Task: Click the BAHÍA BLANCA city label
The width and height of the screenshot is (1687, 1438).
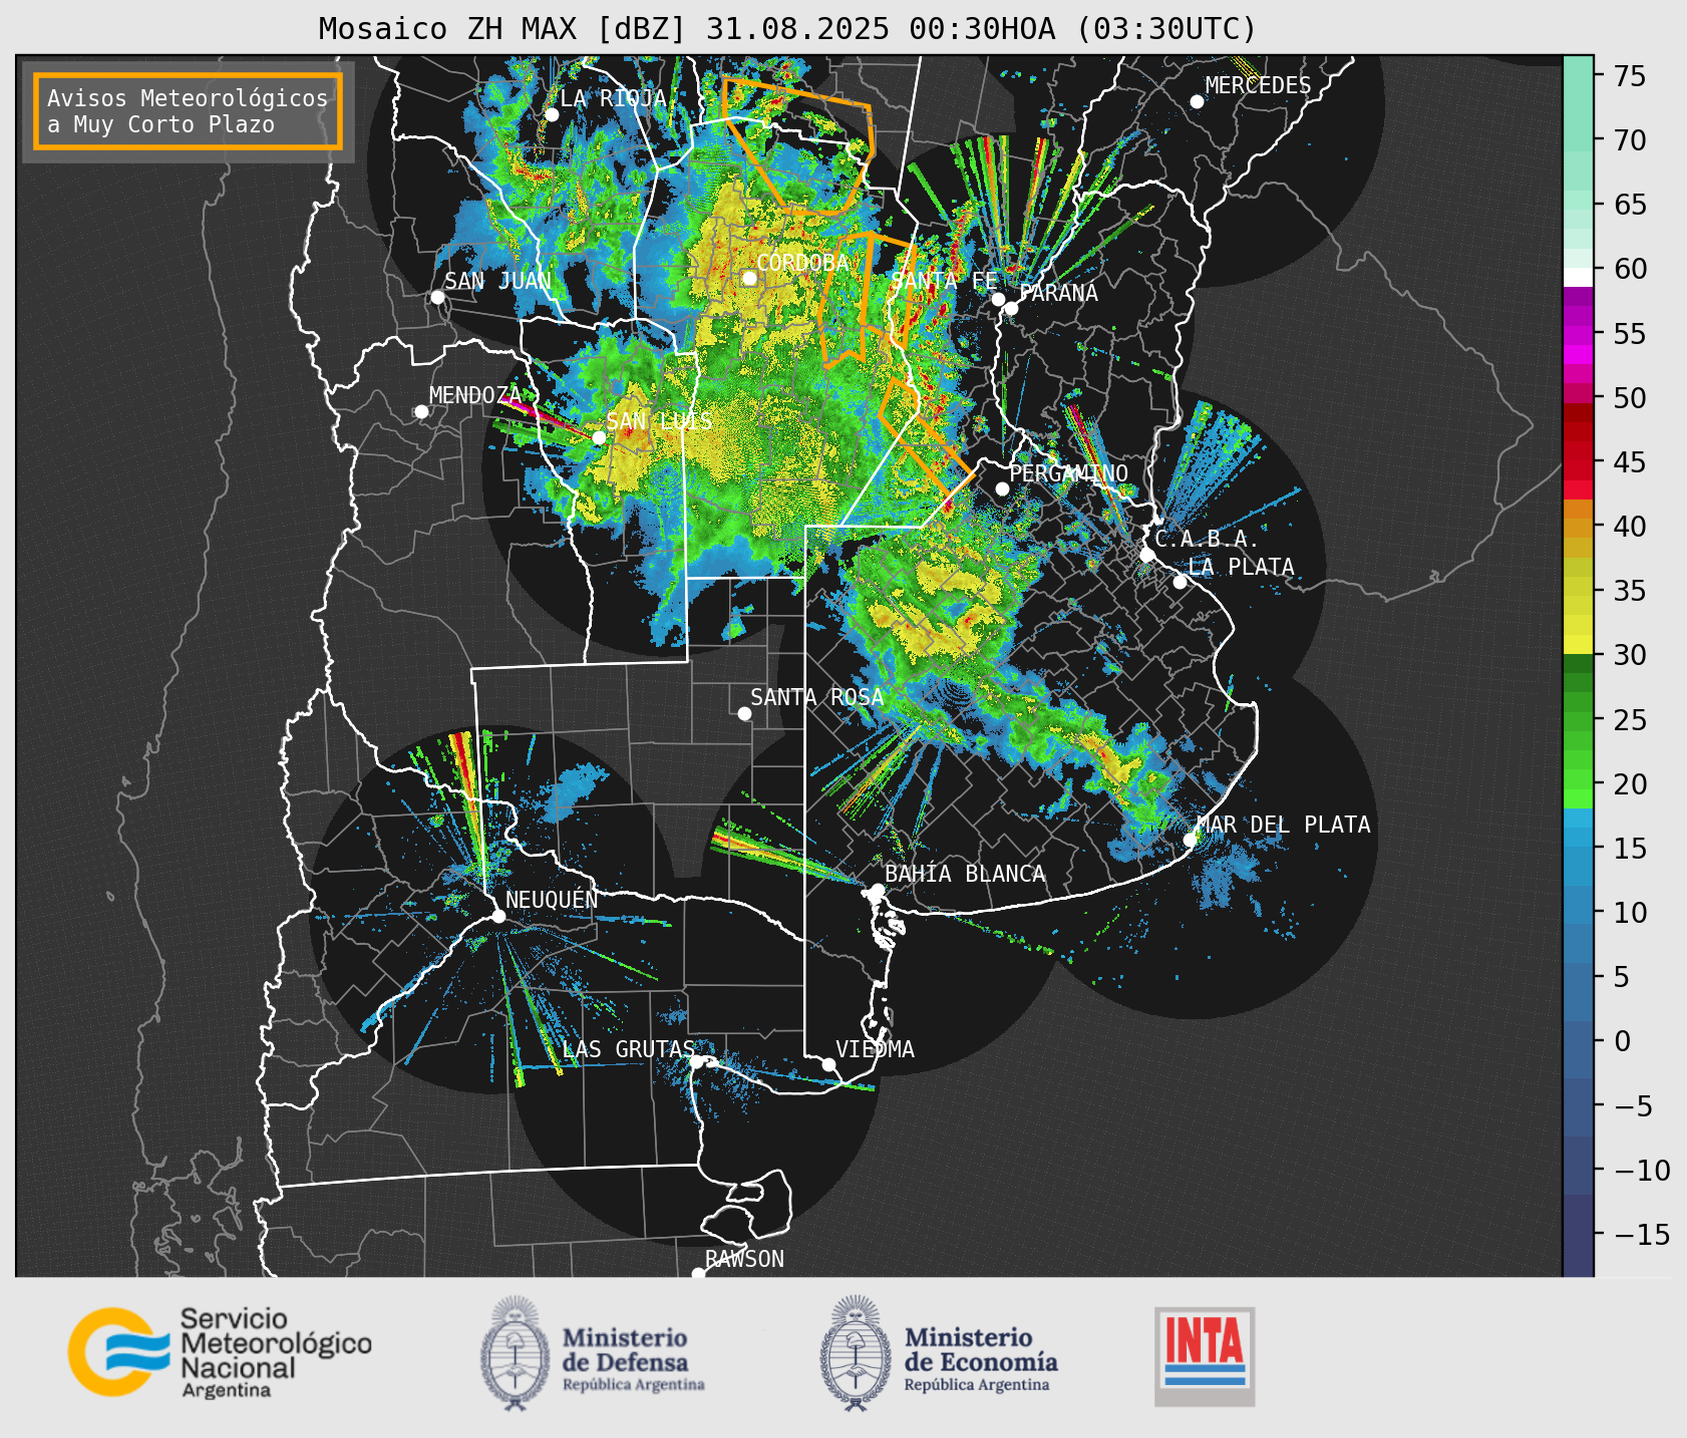Action: (965, 874)
